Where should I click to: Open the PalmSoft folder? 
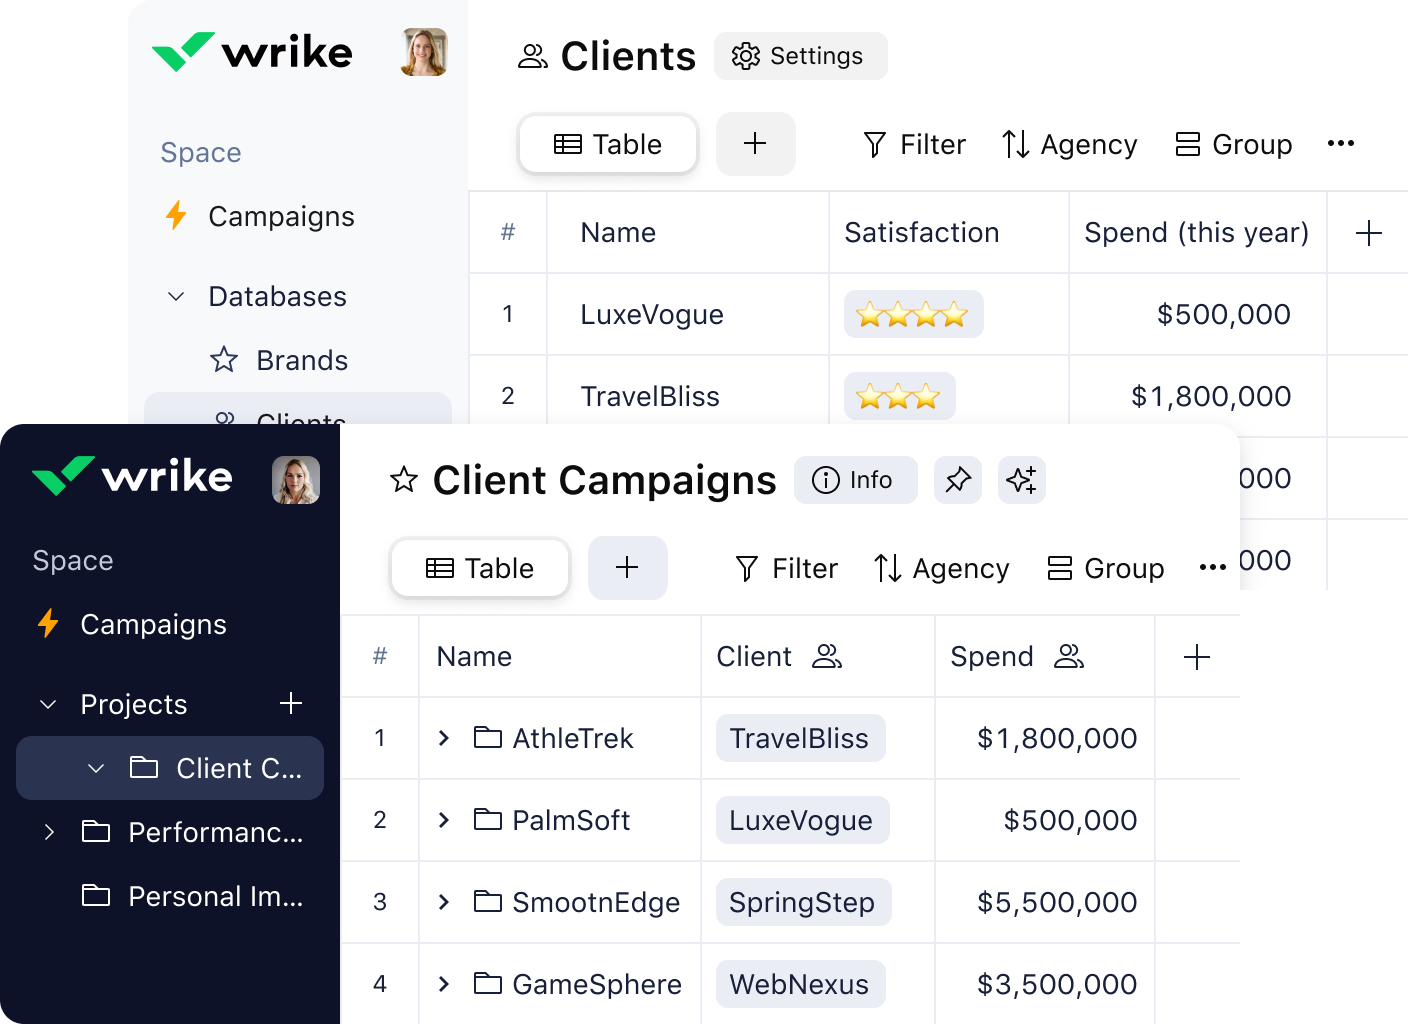tap(552, 821)
